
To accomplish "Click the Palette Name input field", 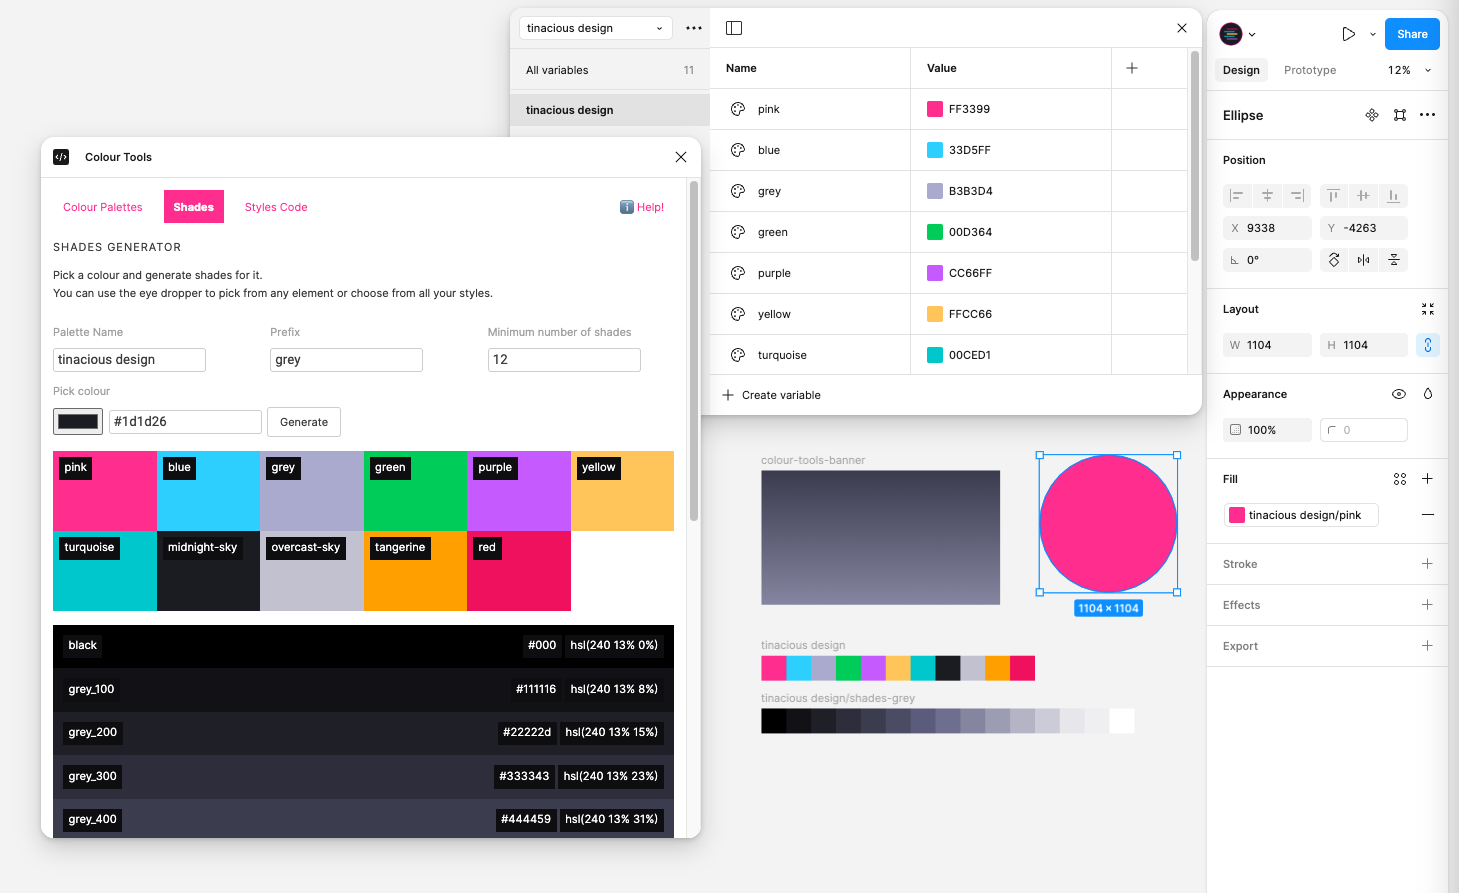I will click(129, 360).
